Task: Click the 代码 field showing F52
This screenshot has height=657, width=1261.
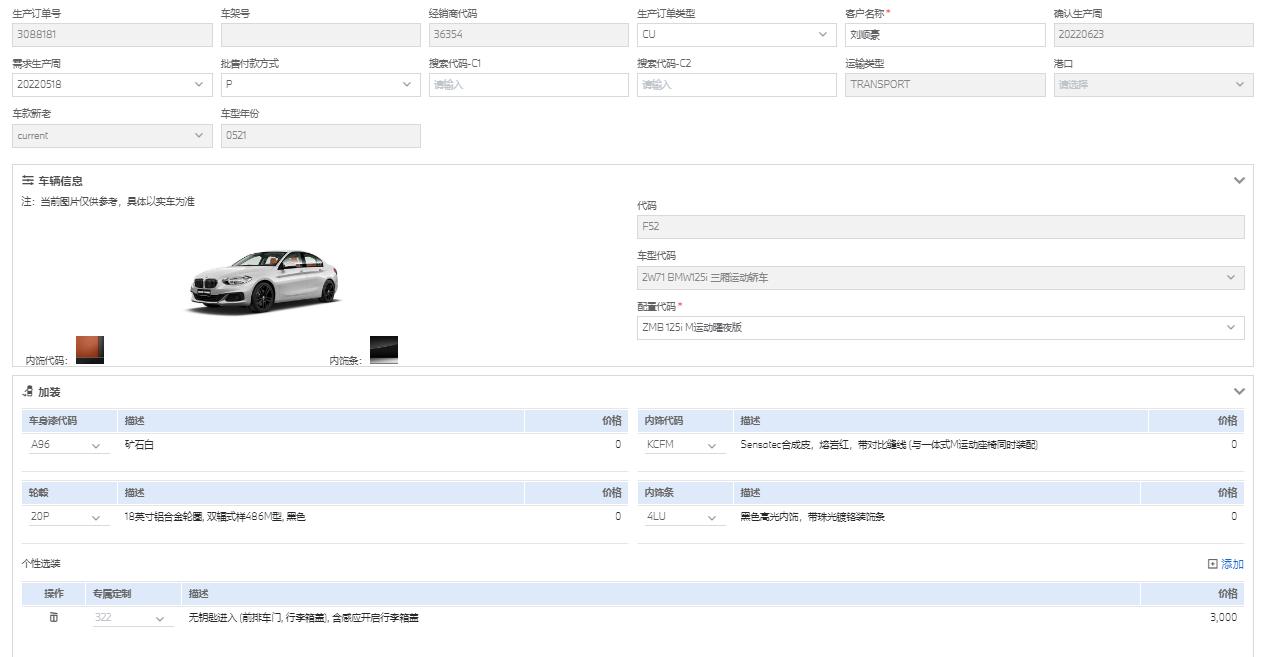Action: (940, 227)
